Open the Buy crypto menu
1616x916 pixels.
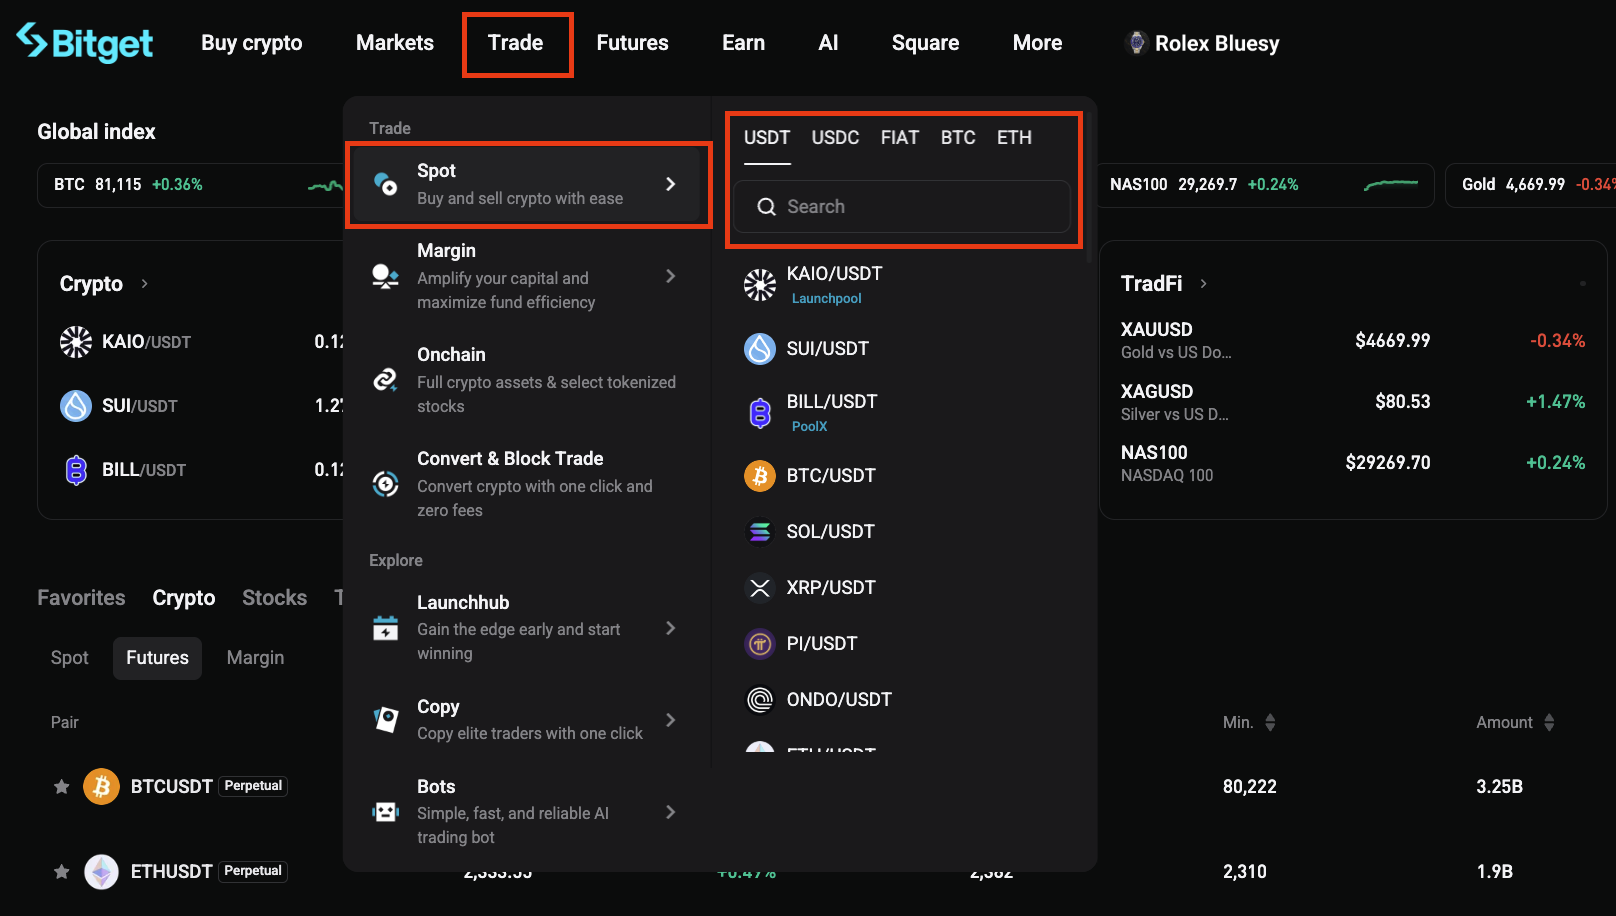tap(252, 43)
